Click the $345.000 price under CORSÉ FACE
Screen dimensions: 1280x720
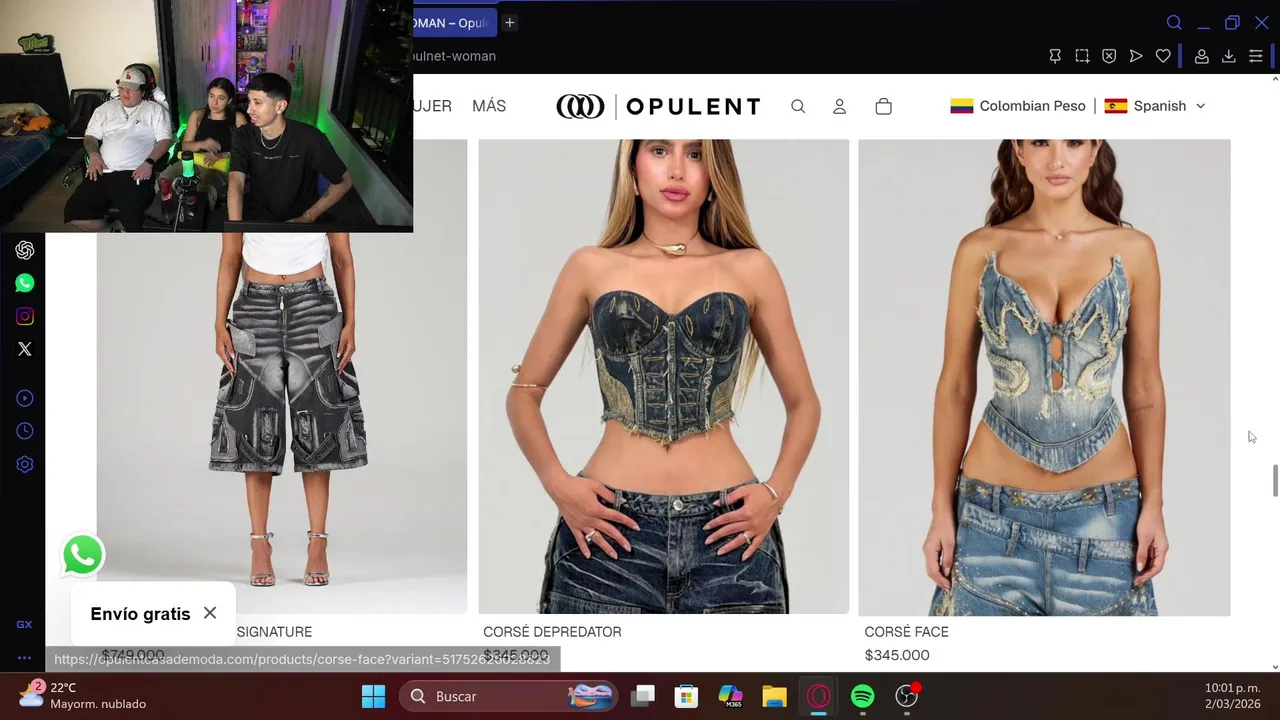pyautogui.click(x=897, y=655)
